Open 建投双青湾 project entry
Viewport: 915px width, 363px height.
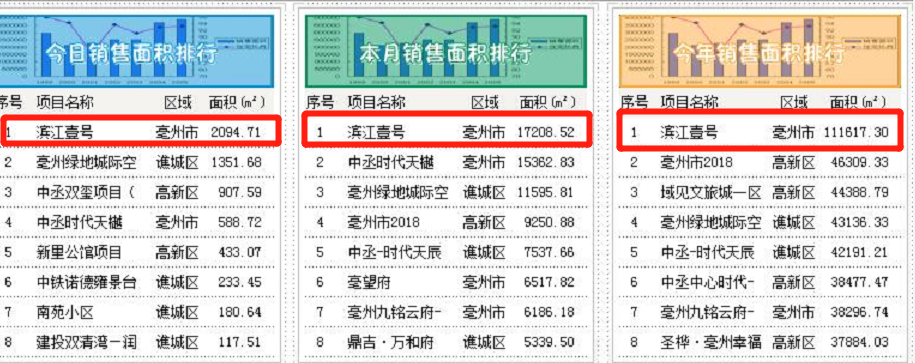pyautogui.click(x=86, y=342)
